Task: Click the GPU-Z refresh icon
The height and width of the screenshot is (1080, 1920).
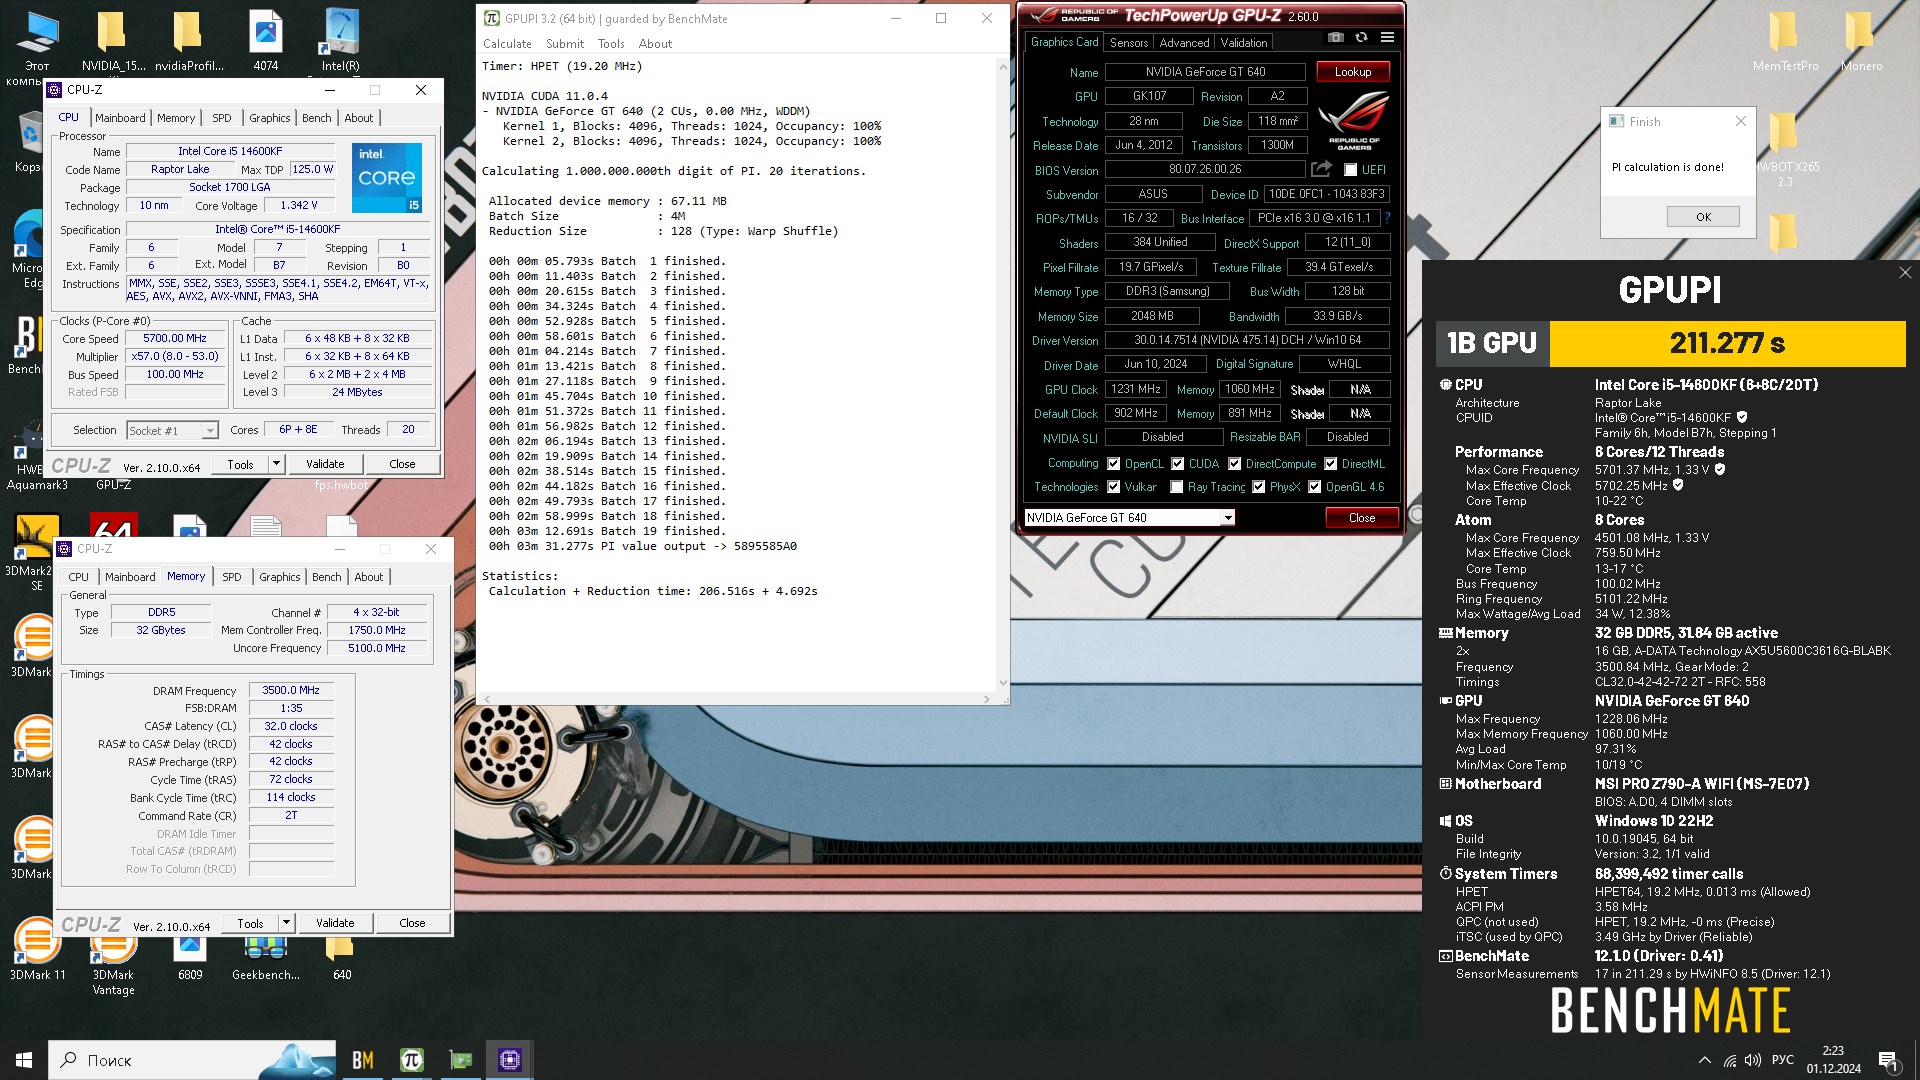Action: pos(1361,38)
